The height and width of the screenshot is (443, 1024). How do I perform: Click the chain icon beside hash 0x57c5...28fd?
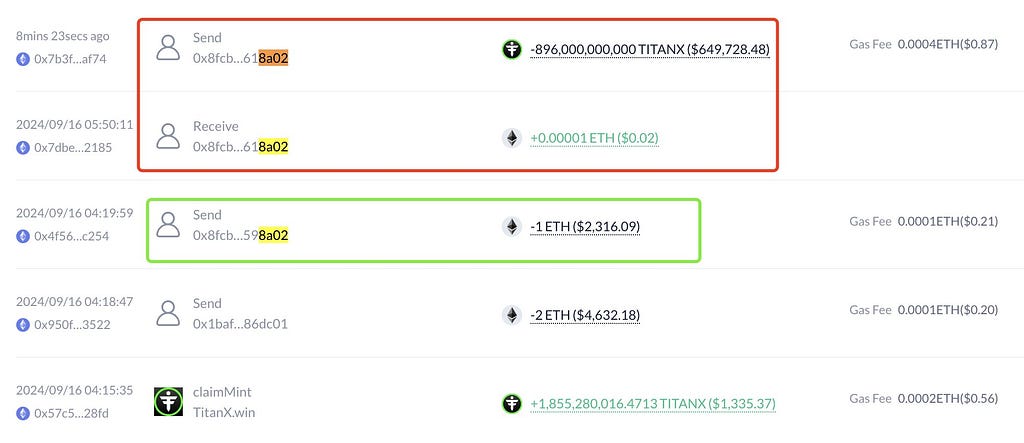click(x=23, y=413)
